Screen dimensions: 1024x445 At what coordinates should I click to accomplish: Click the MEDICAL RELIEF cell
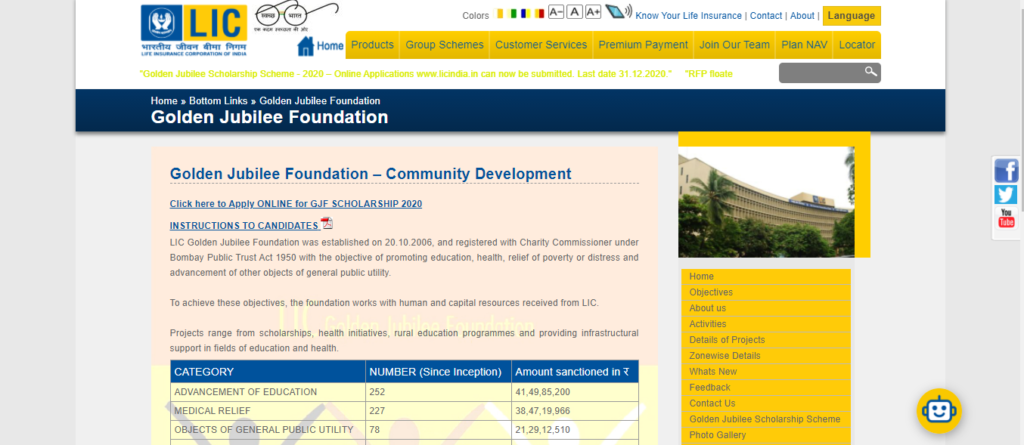point(268,411)
